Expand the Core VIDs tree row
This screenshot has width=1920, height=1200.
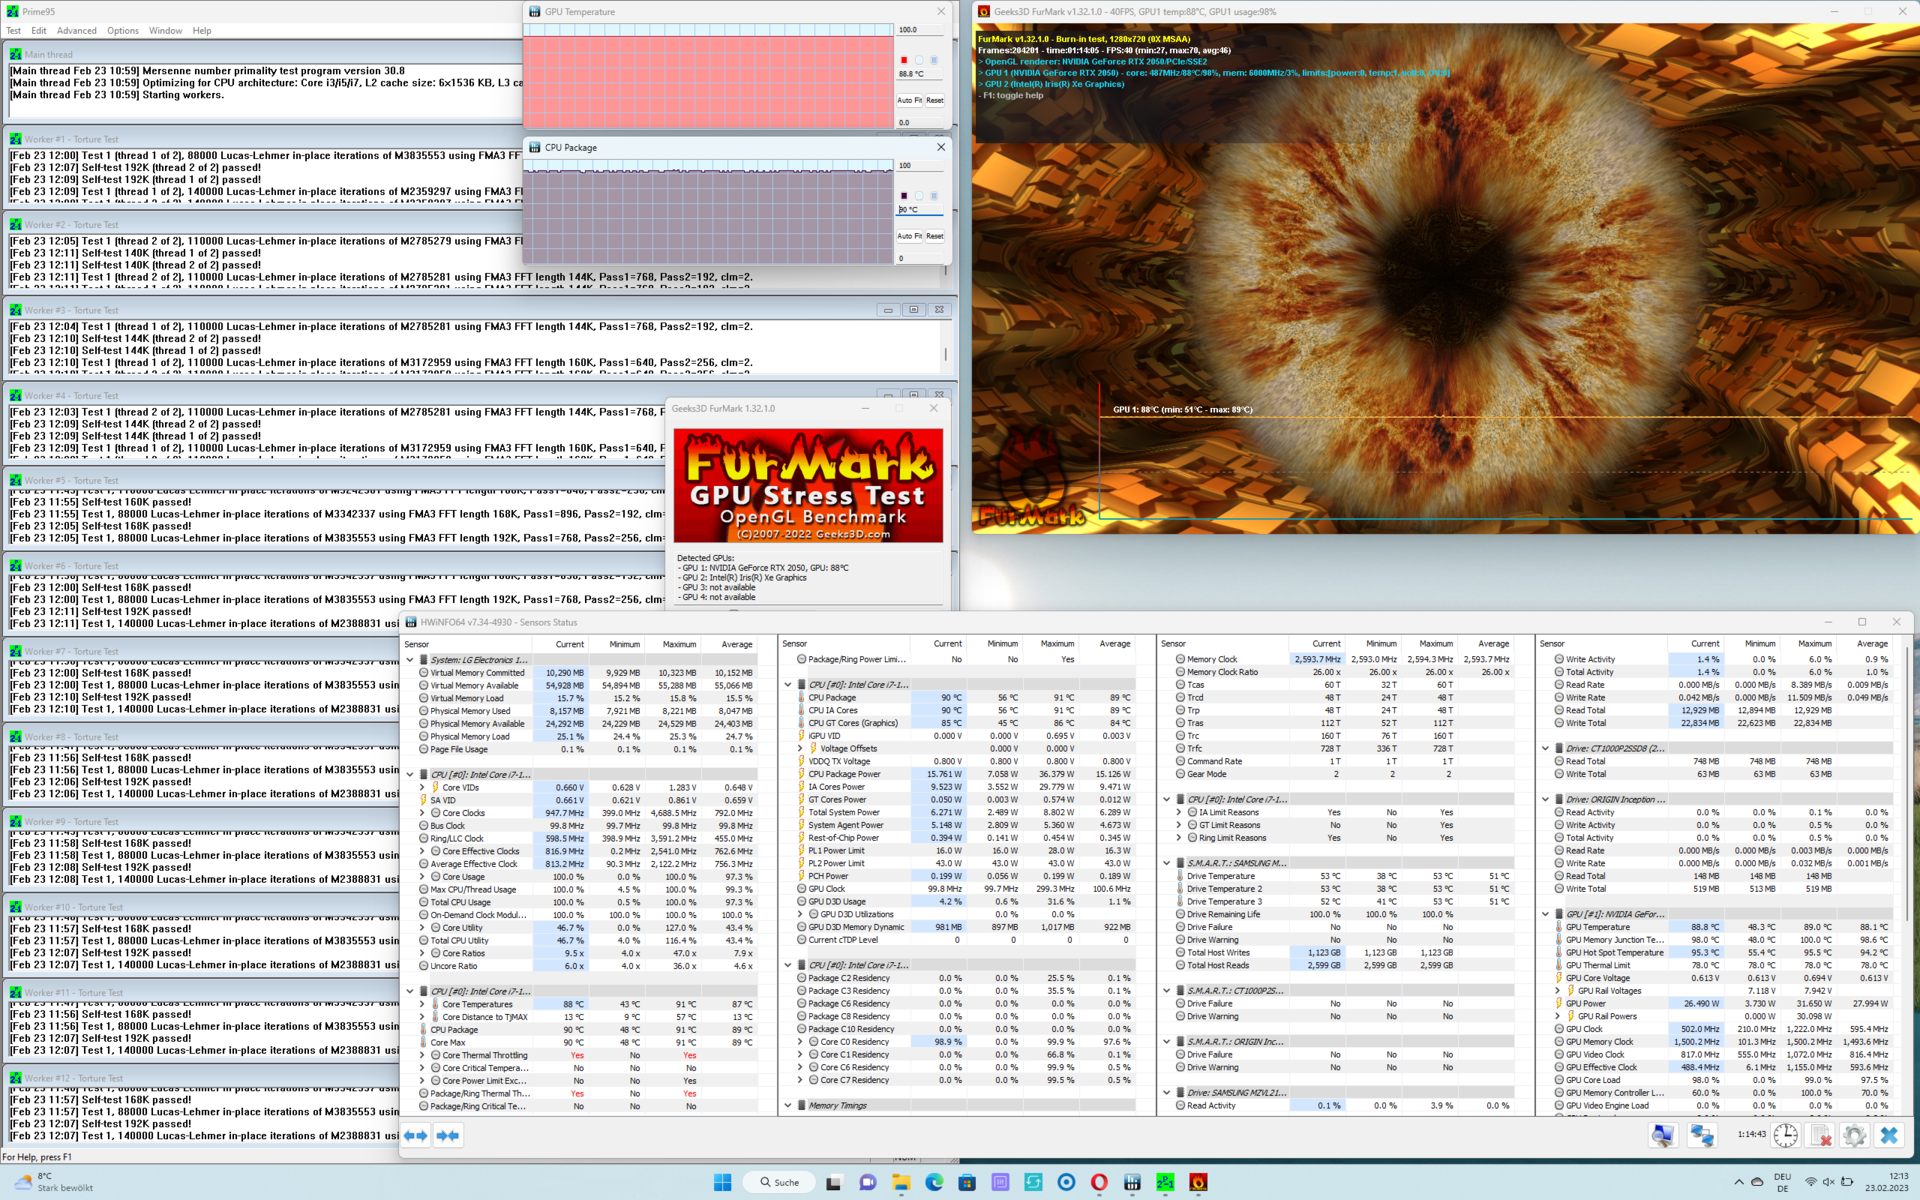click(x=422, y=788)
